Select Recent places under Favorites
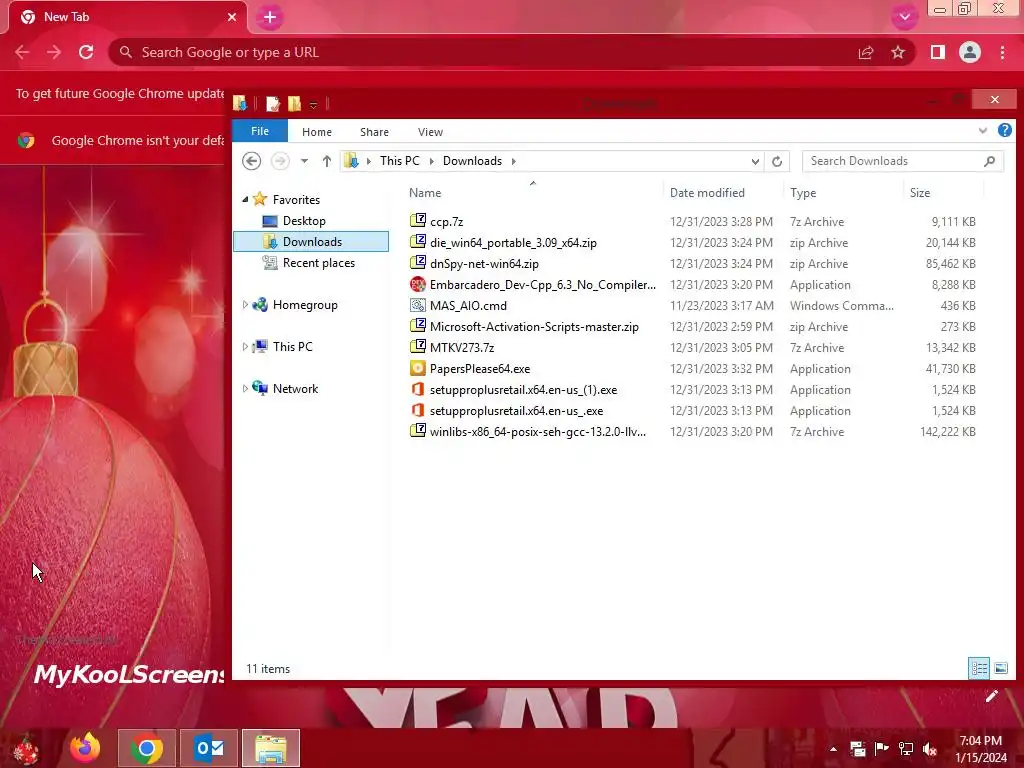 coord(318,263)
